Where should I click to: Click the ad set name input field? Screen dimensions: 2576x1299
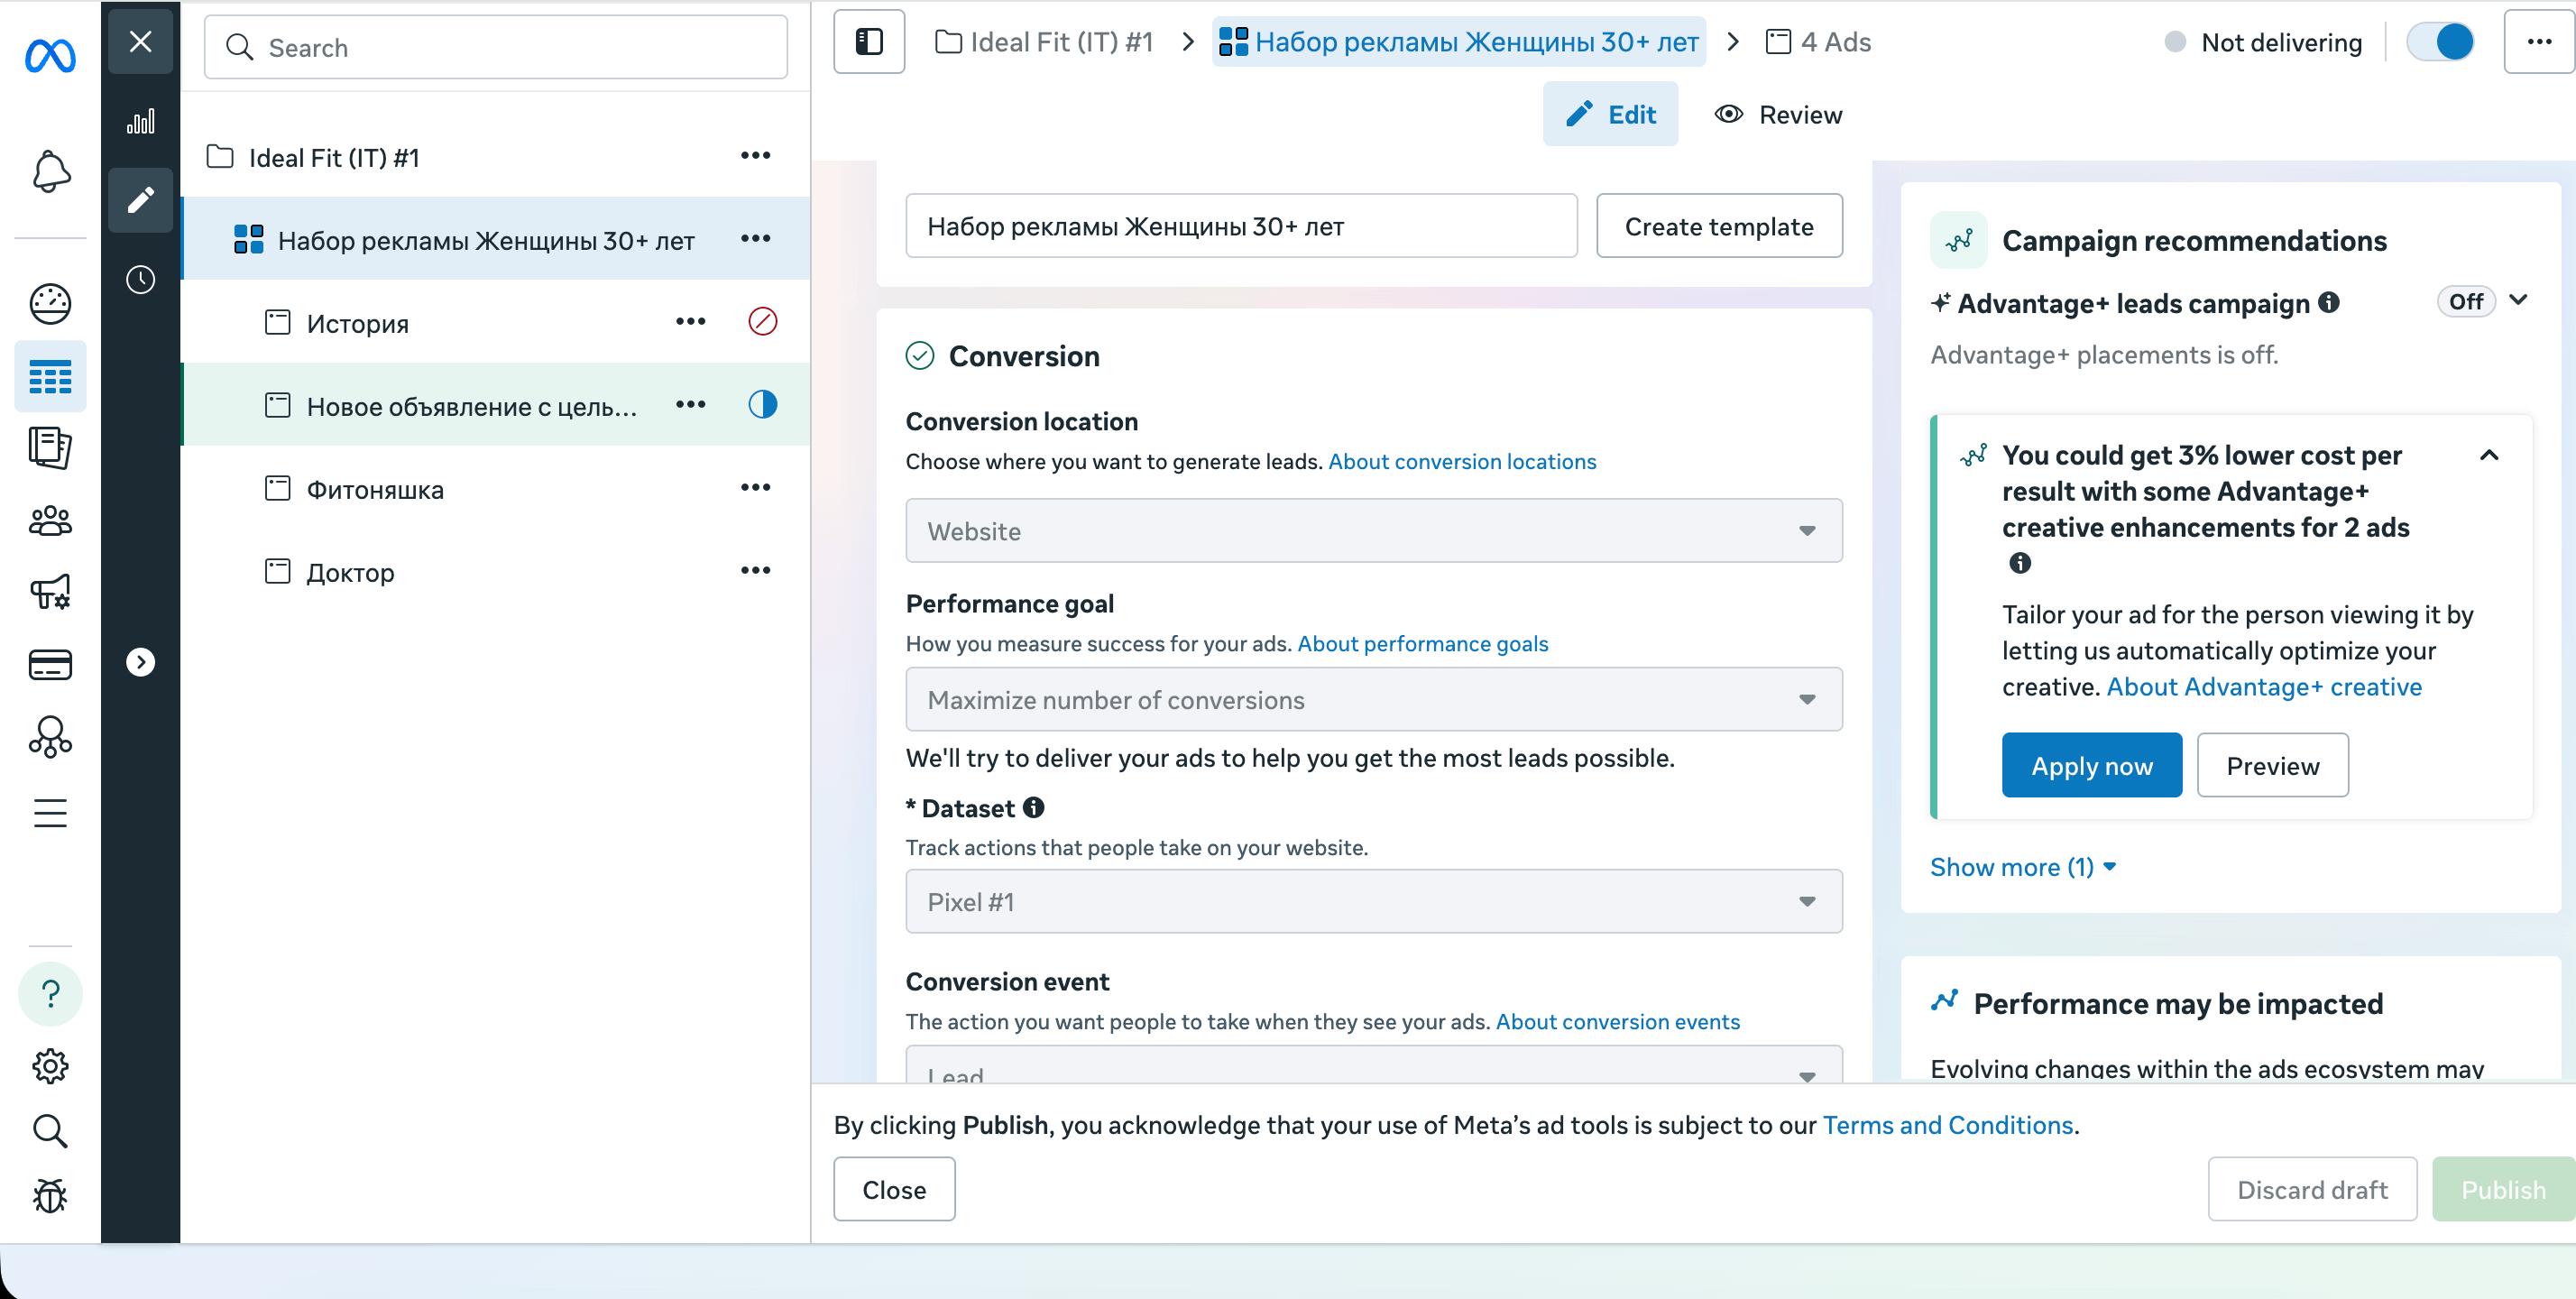1240,227
